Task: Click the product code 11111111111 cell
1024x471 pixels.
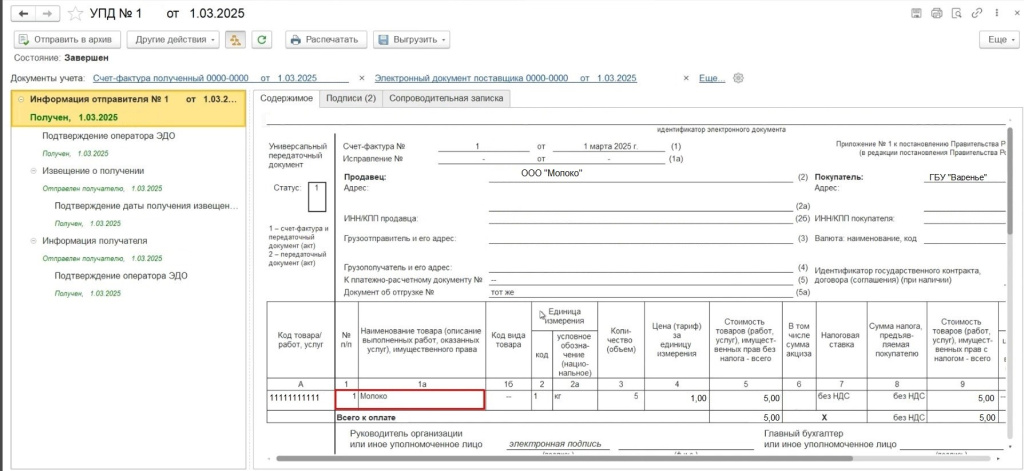Action: click(300, 400)
